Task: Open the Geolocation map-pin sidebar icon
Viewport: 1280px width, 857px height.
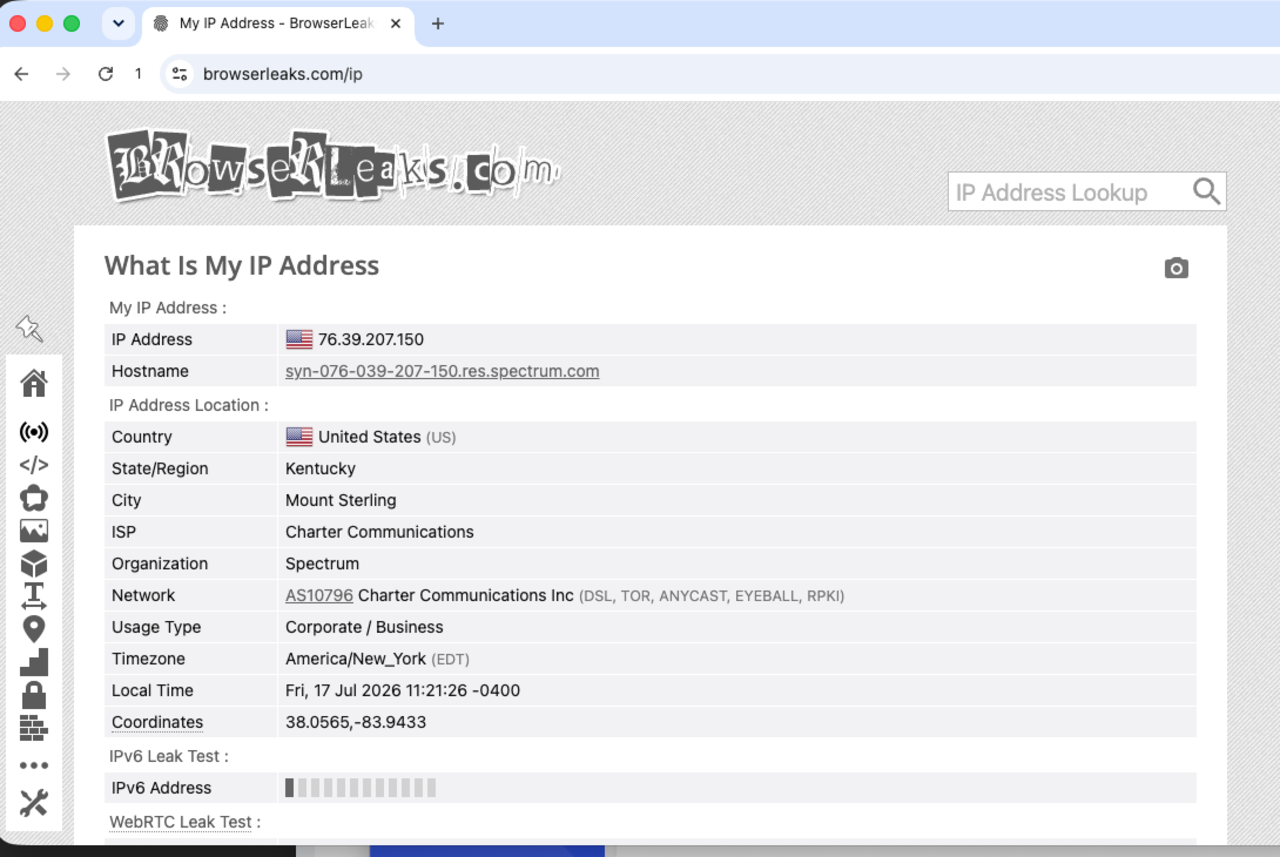Action: 34,629
